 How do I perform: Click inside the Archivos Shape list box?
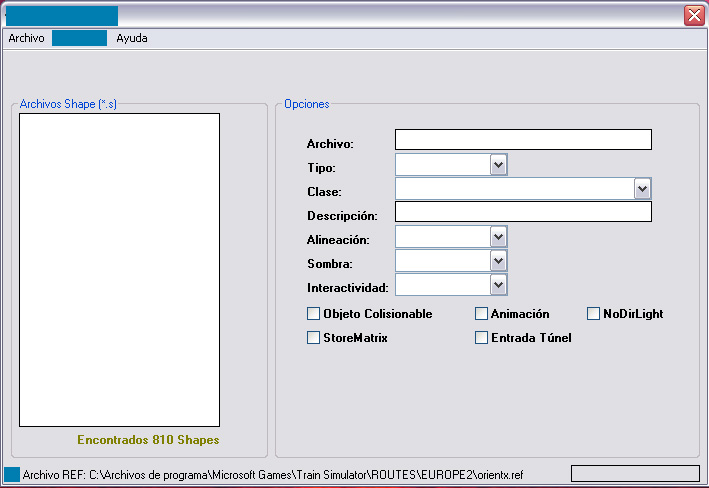(119, 270)
